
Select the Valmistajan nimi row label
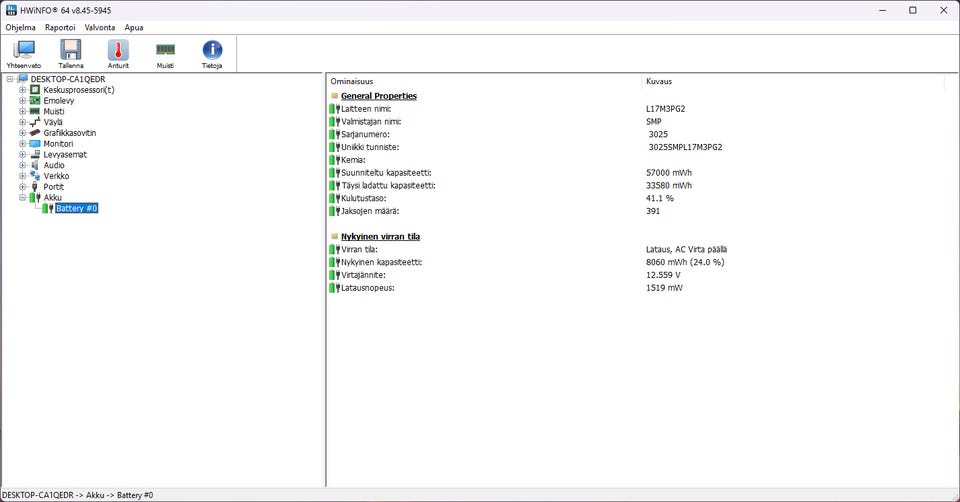point(371,122)
